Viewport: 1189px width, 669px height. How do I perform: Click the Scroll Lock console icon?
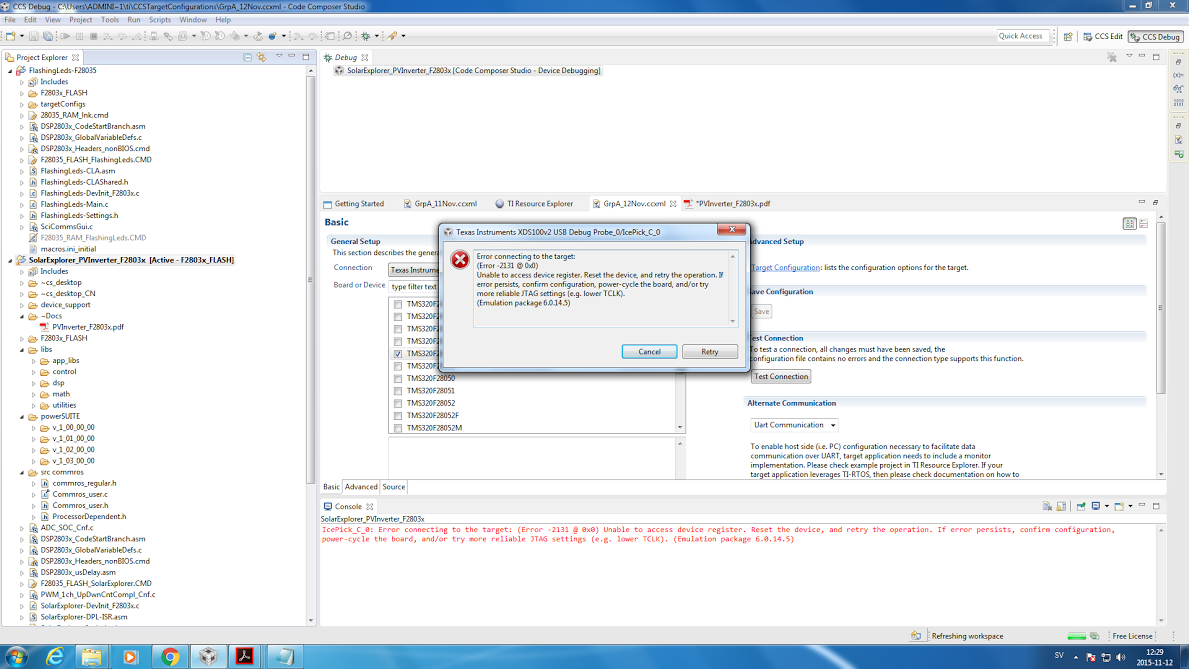pyautogui.click(x=1062, y=506)
